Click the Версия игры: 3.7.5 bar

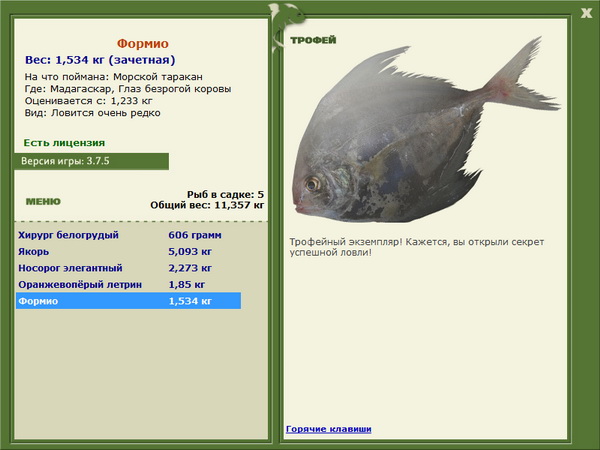coord(91,161)
